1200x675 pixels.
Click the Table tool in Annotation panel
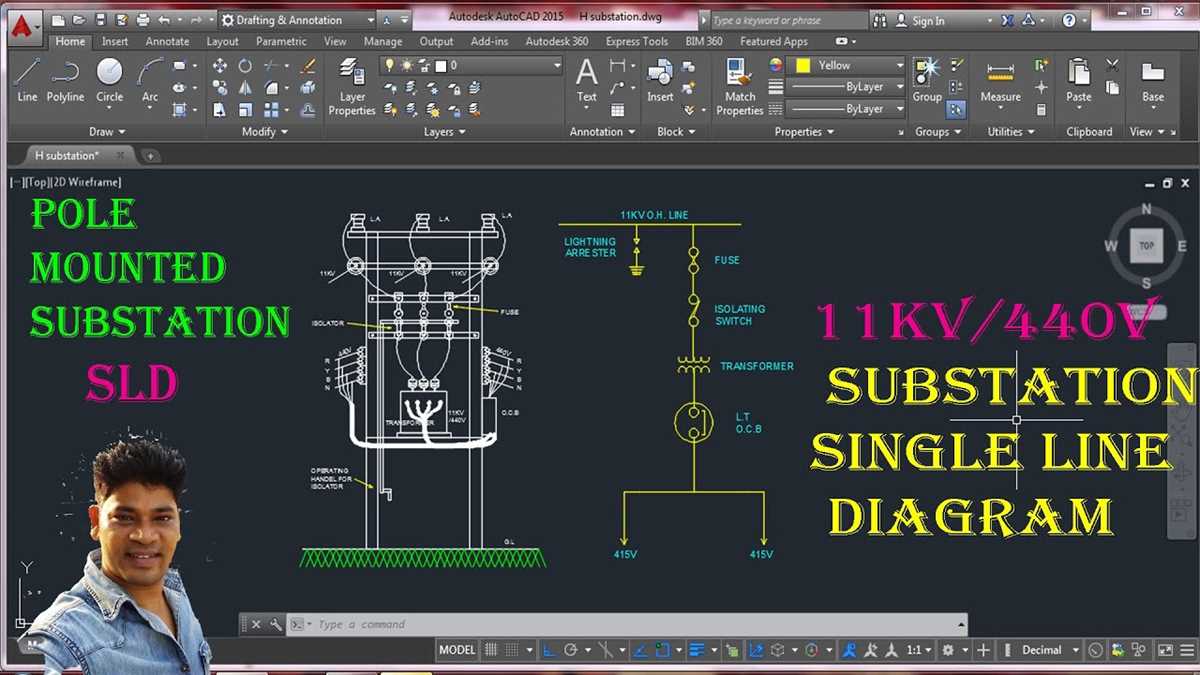coord(618,110)
